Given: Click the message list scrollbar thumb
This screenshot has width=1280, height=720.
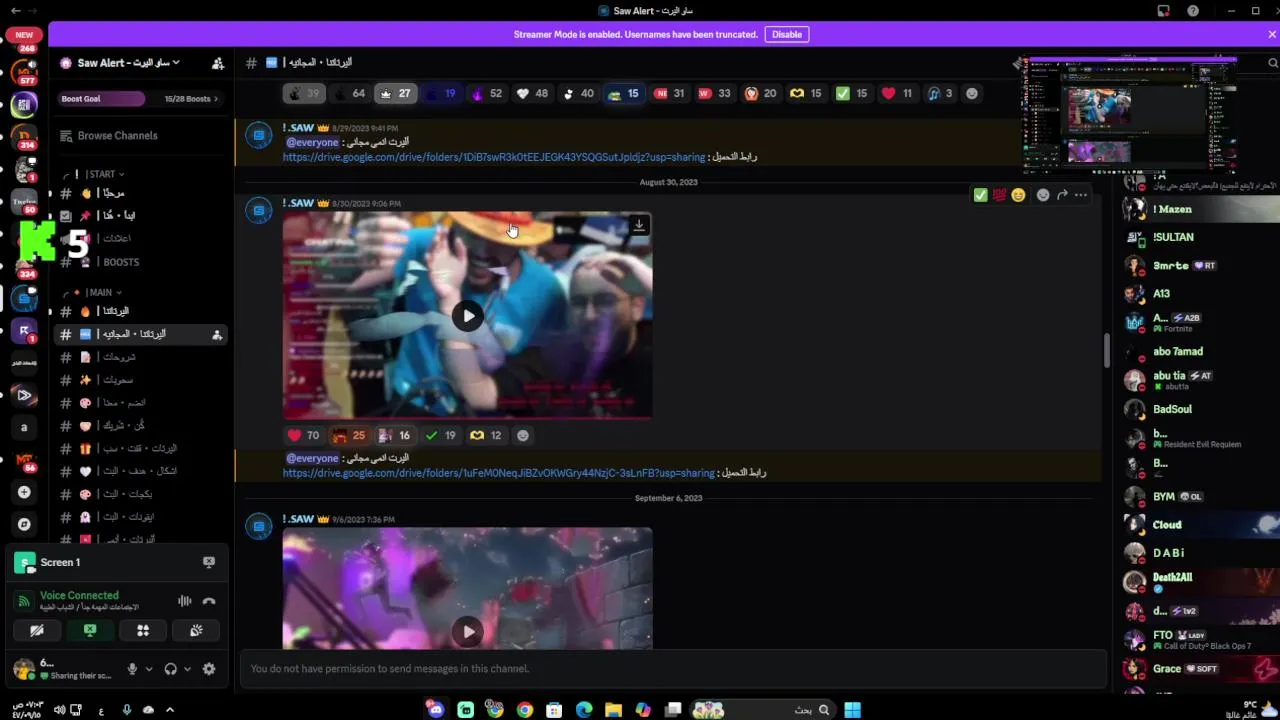Looking at the screenshot, I should pos(1106,350).
